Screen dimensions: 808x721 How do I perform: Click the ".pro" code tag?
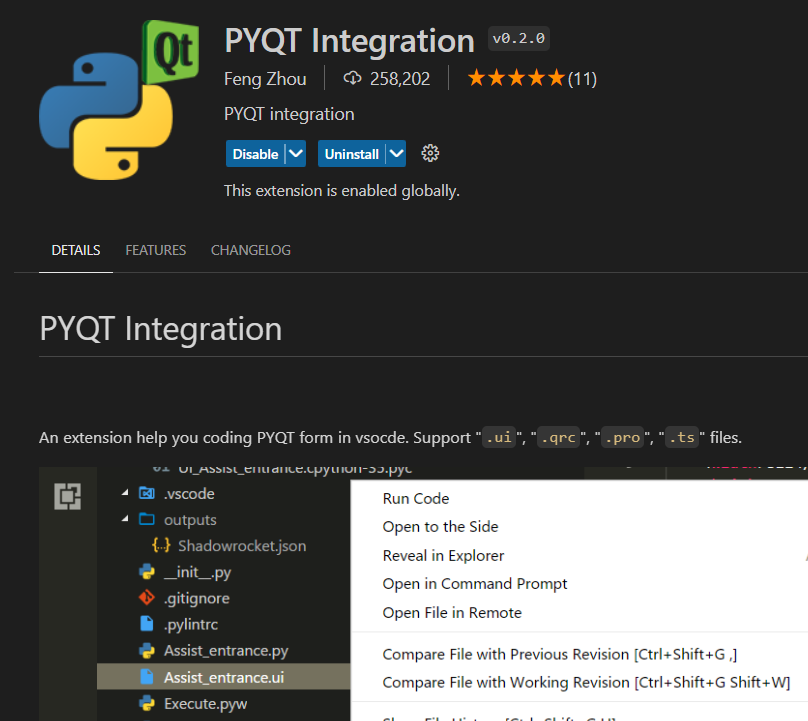(622, 438)
